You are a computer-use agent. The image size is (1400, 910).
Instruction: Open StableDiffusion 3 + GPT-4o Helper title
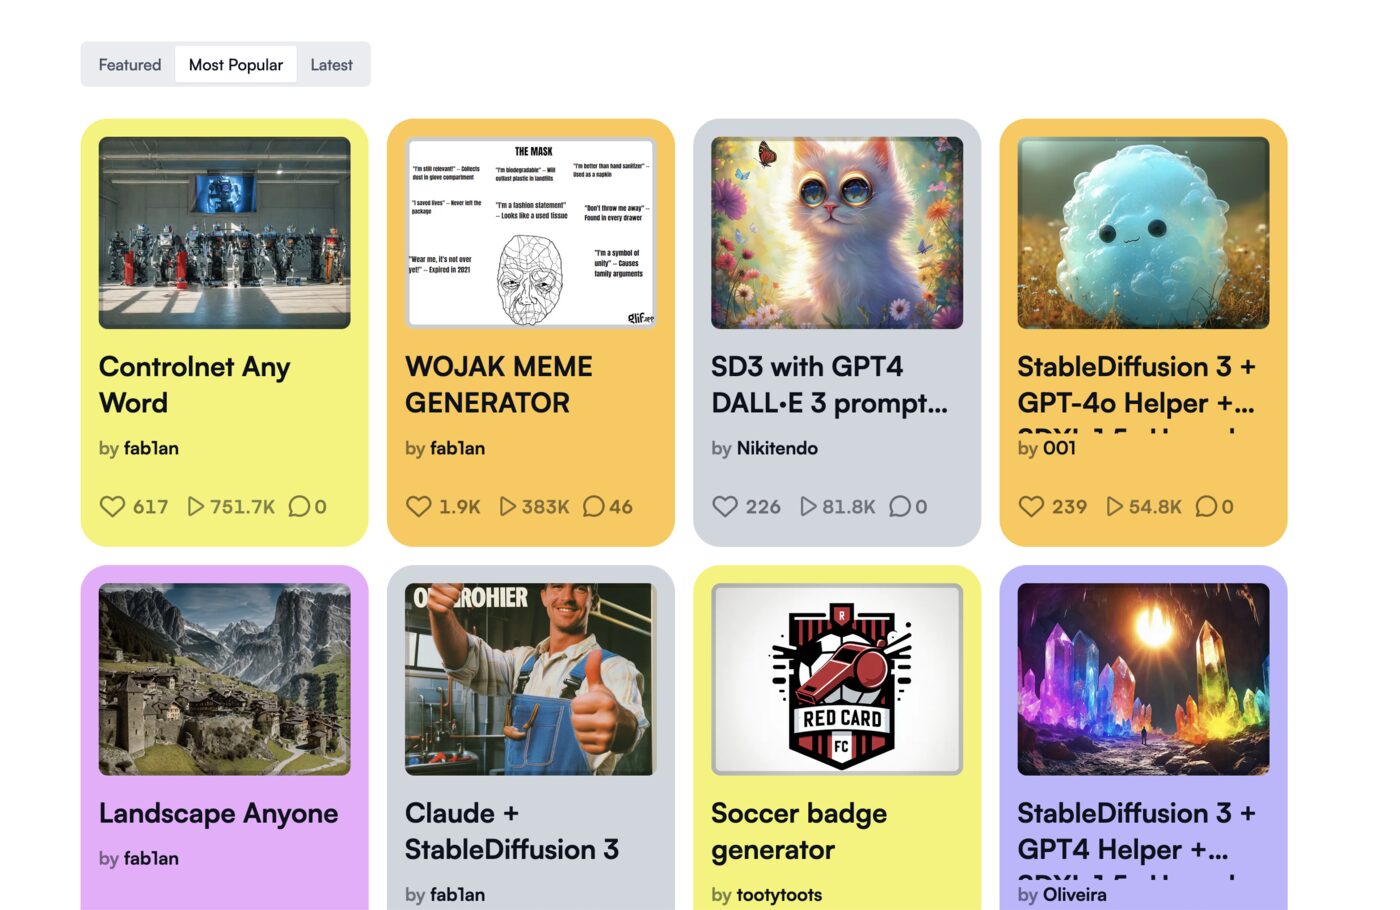pyautogui.click(x=1137, y=385)
